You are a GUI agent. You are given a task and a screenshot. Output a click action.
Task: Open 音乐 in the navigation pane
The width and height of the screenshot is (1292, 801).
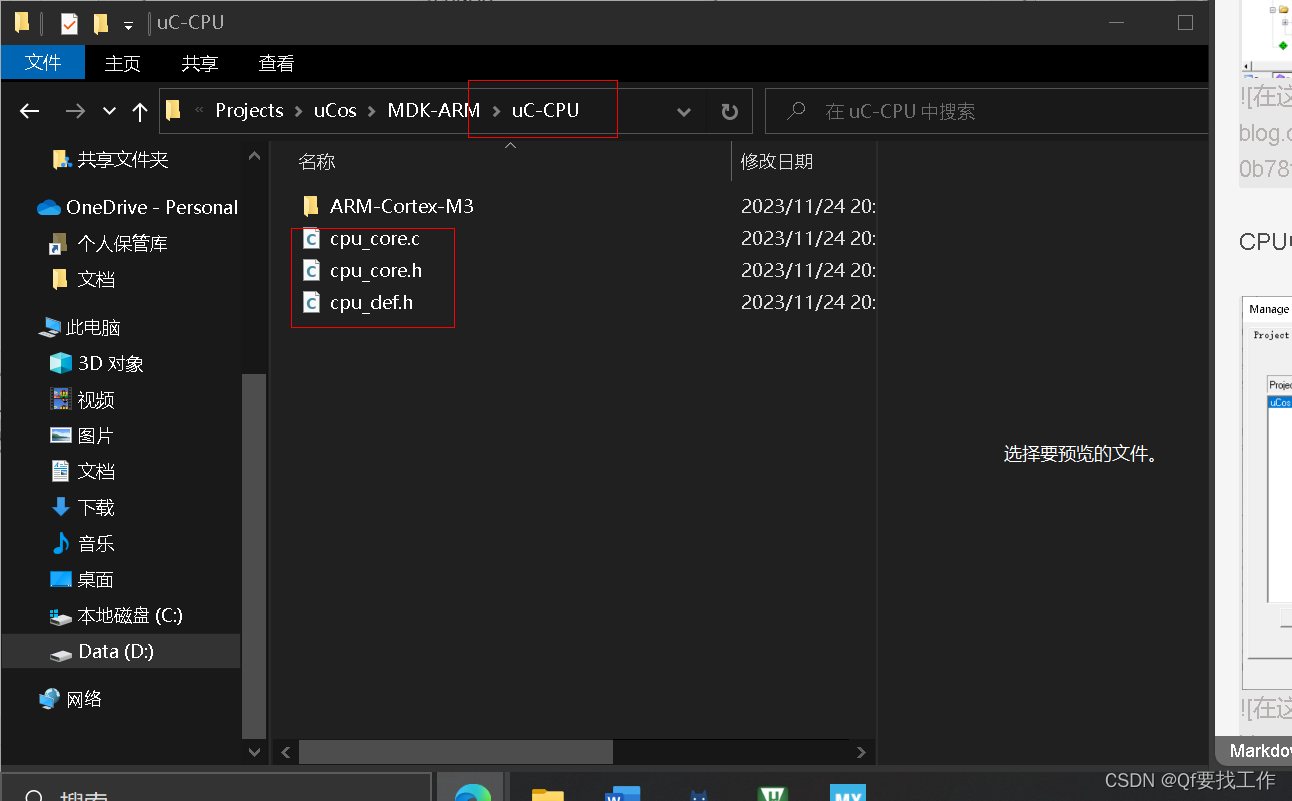click(x=96, y=543)
